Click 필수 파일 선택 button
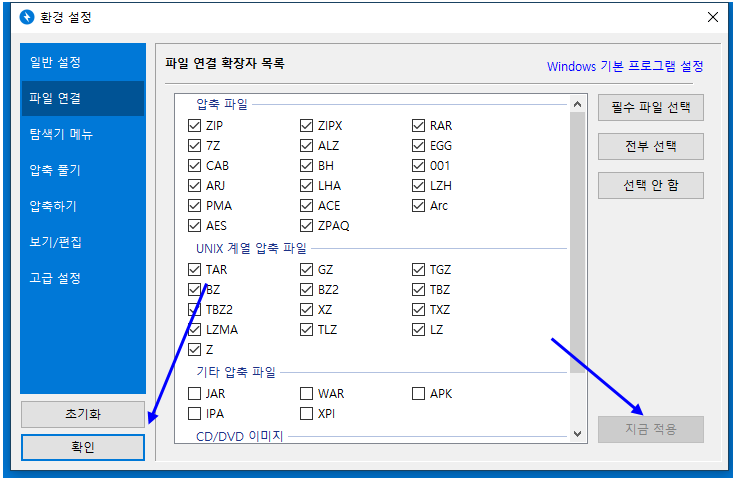This screenshot has width=733, height=479. 651,107
